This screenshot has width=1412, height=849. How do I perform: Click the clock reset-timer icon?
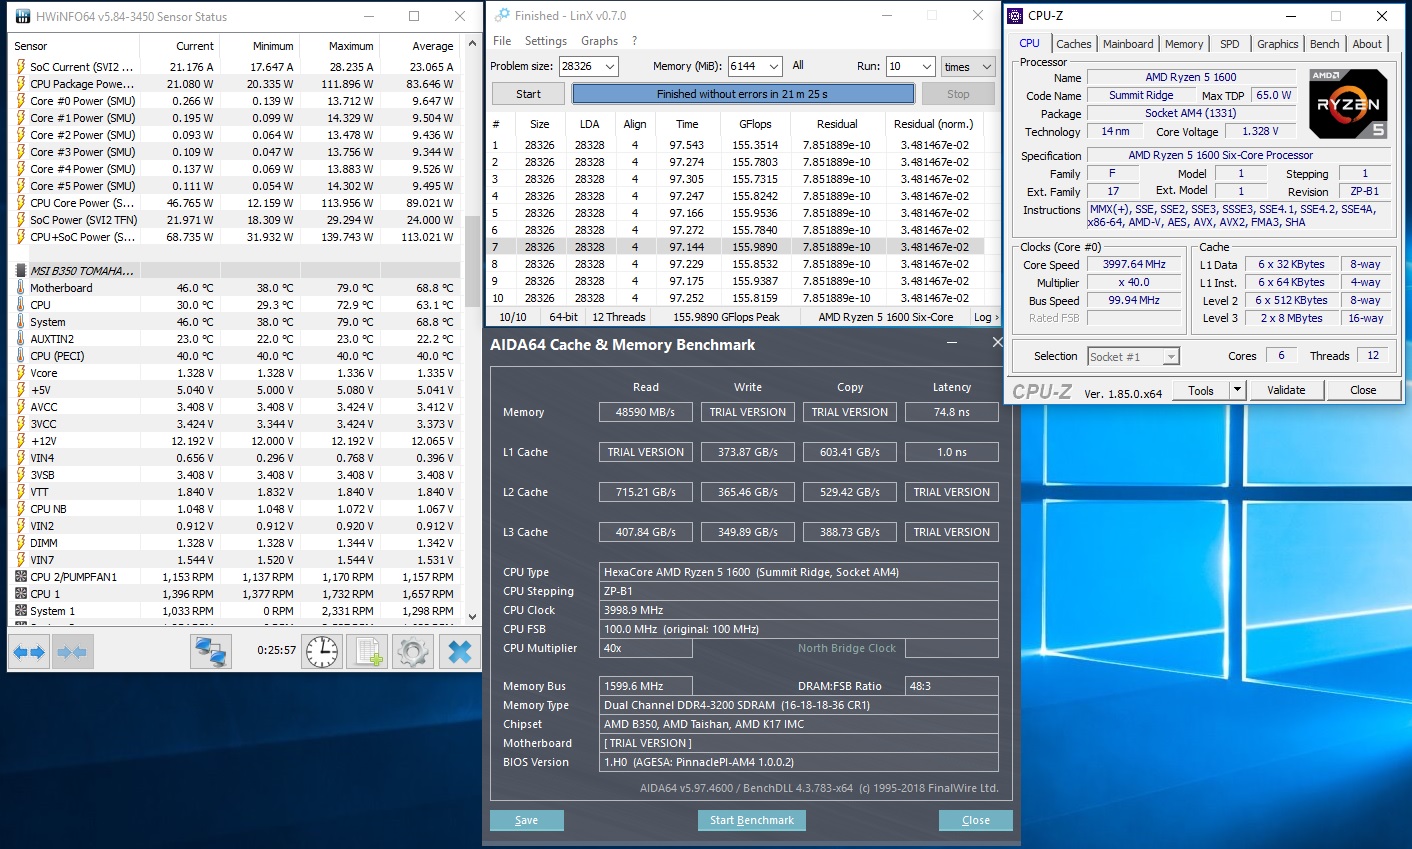(322, 652)
